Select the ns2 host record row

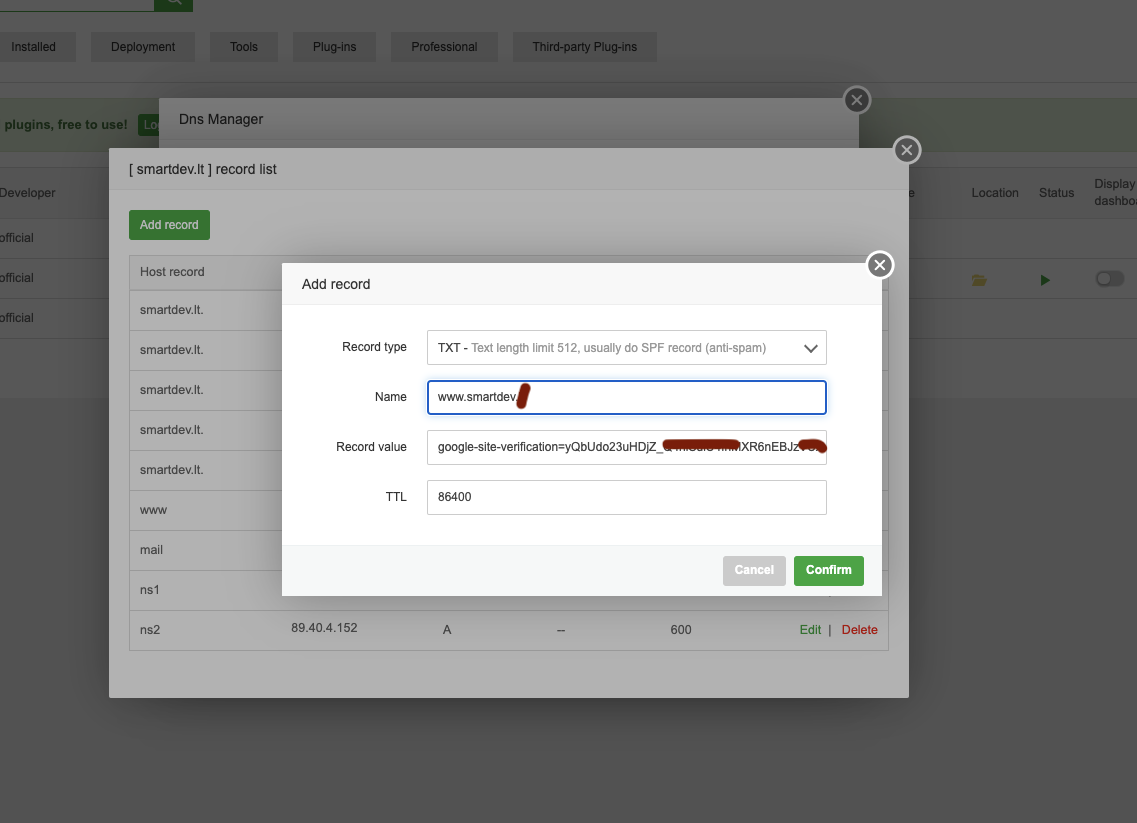click(508, 630)
